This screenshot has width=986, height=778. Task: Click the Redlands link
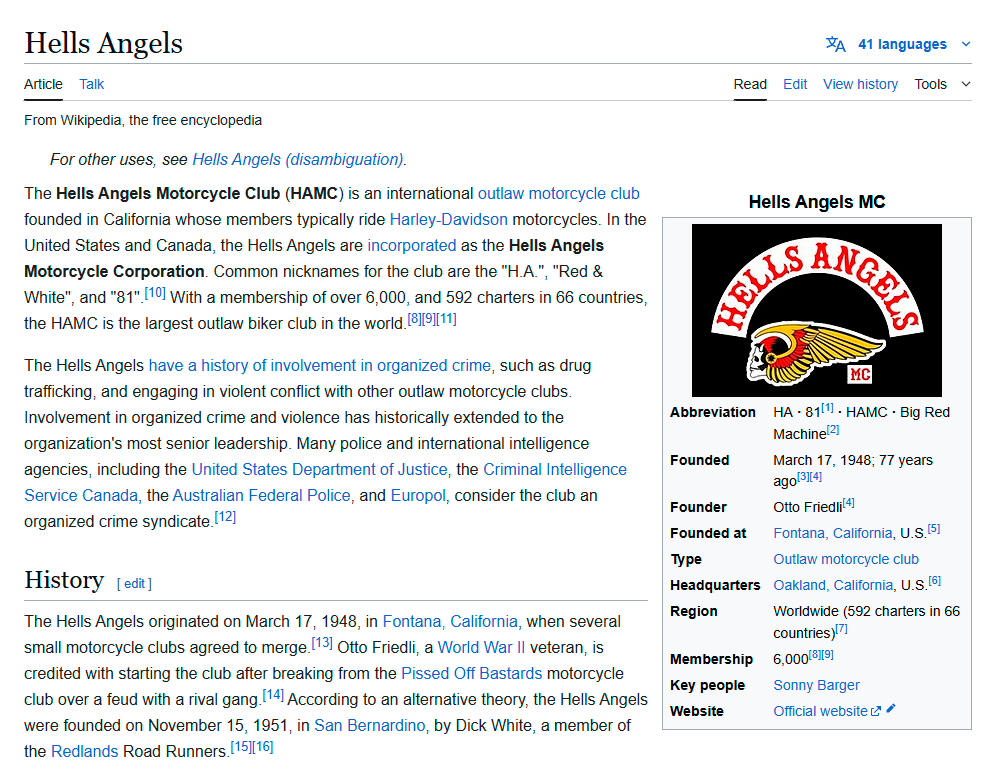(84, 752)
